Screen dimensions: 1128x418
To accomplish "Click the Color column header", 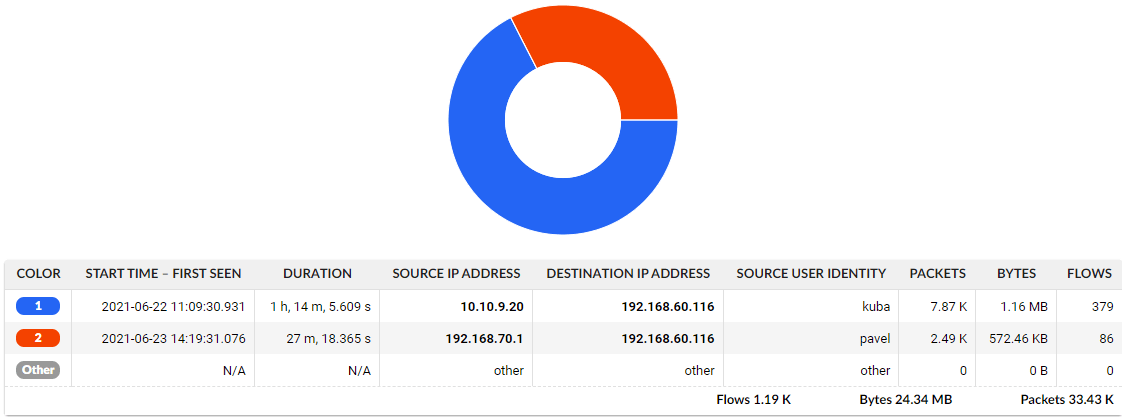I will pyautogui.click(x=38, y=273).
